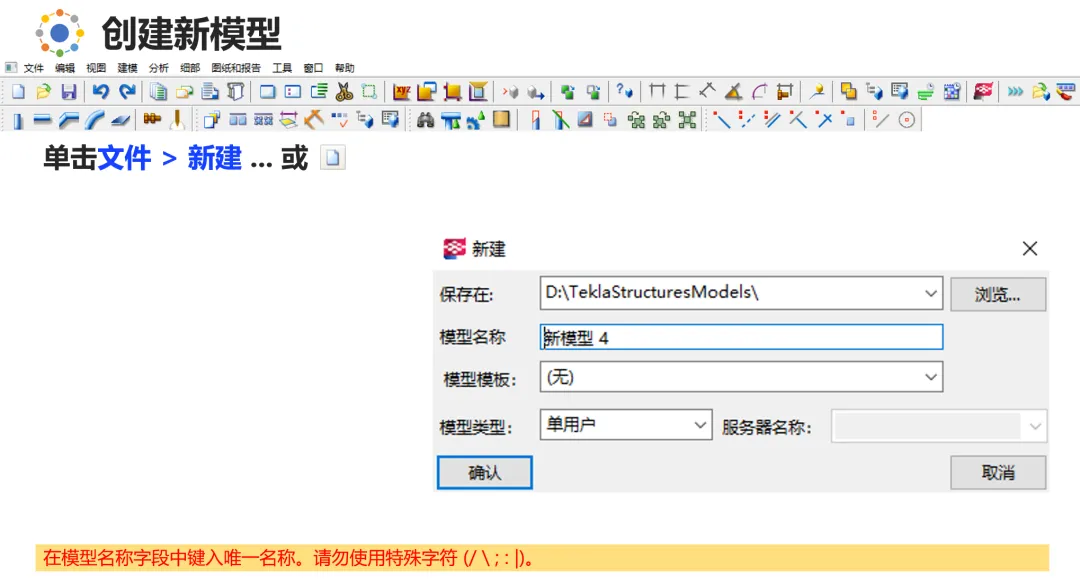The height and width of the screenshot is (584, 1080).
Task: Click the binoculars find component icon
Action: click(x=425, y=121)
